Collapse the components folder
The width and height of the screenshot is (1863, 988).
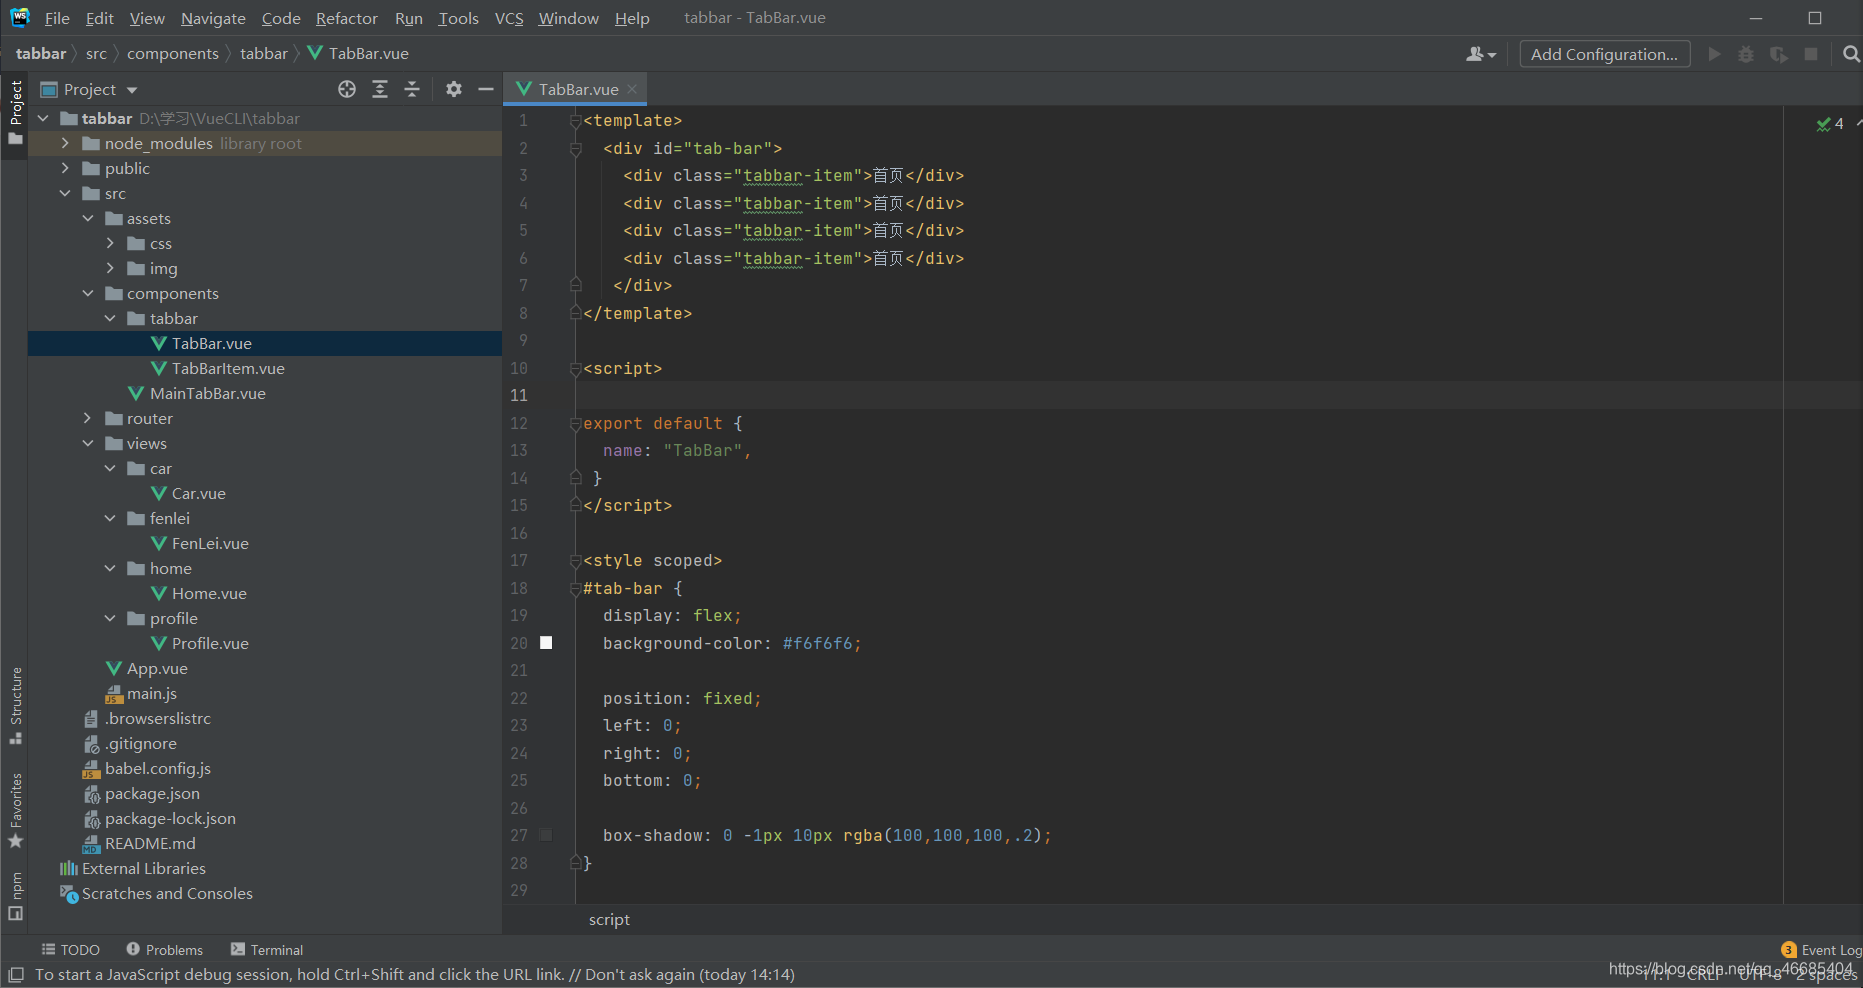tap(88, 293)
